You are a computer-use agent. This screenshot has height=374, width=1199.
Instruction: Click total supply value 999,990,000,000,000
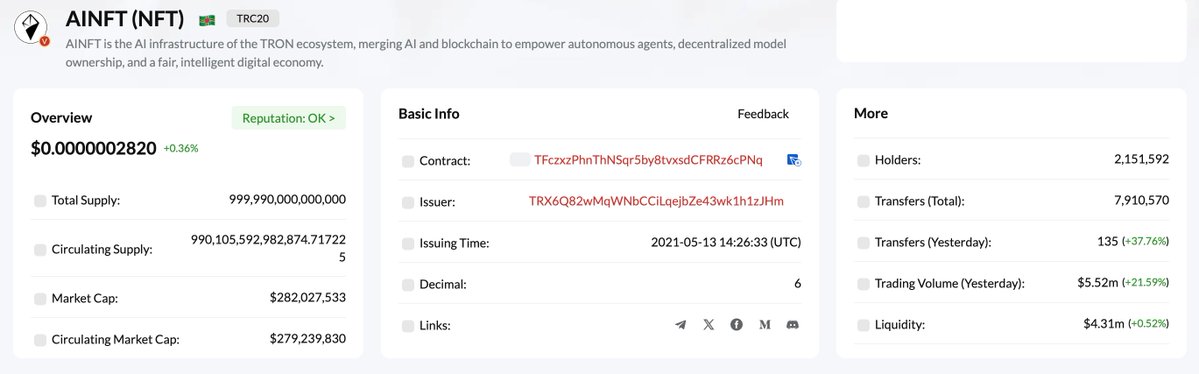(287, 200)
